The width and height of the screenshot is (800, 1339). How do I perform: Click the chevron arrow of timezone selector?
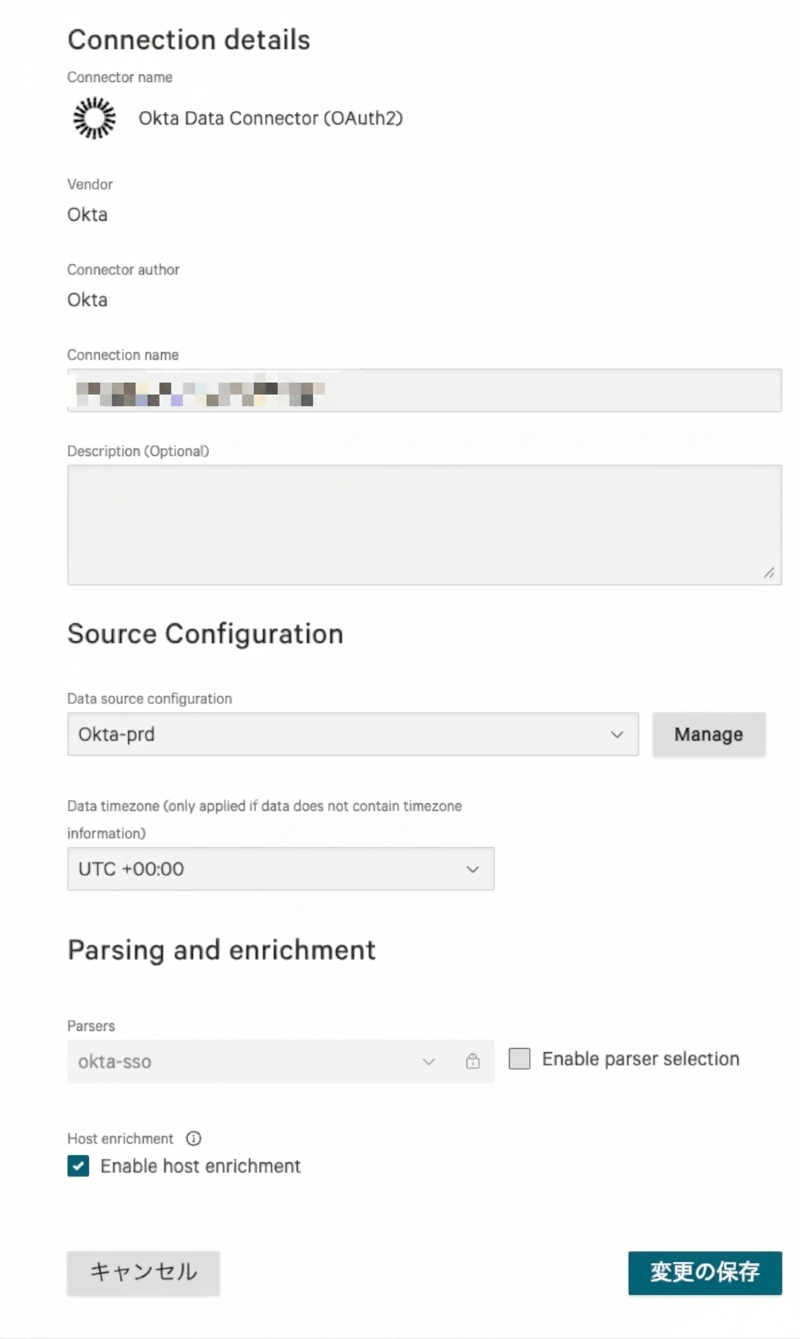point(473,870)
